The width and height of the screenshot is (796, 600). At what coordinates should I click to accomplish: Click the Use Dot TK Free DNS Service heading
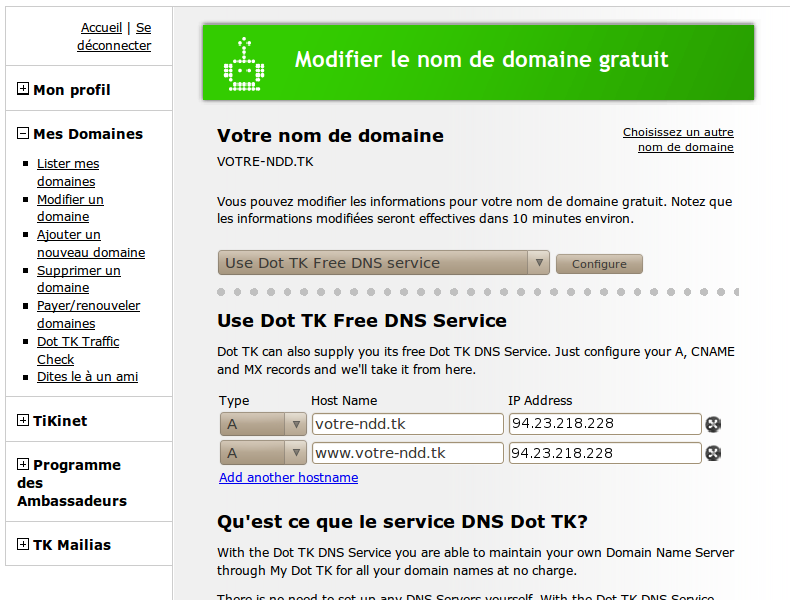pyautogui.click(x=362, y=320)
